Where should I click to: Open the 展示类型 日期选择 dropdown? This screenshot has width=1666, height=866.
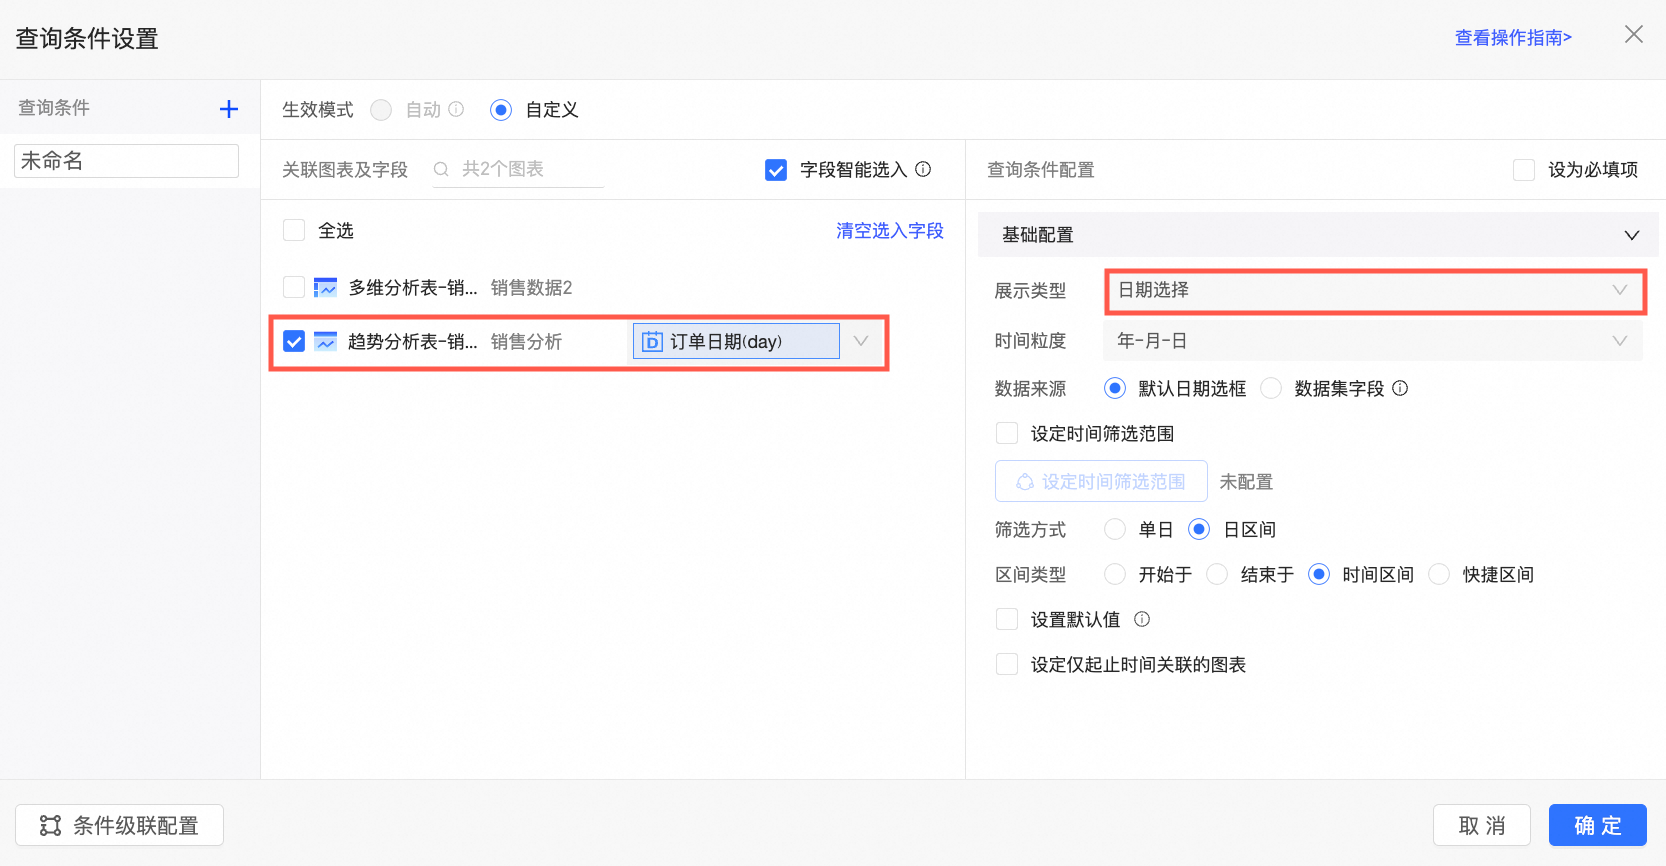1373,291
